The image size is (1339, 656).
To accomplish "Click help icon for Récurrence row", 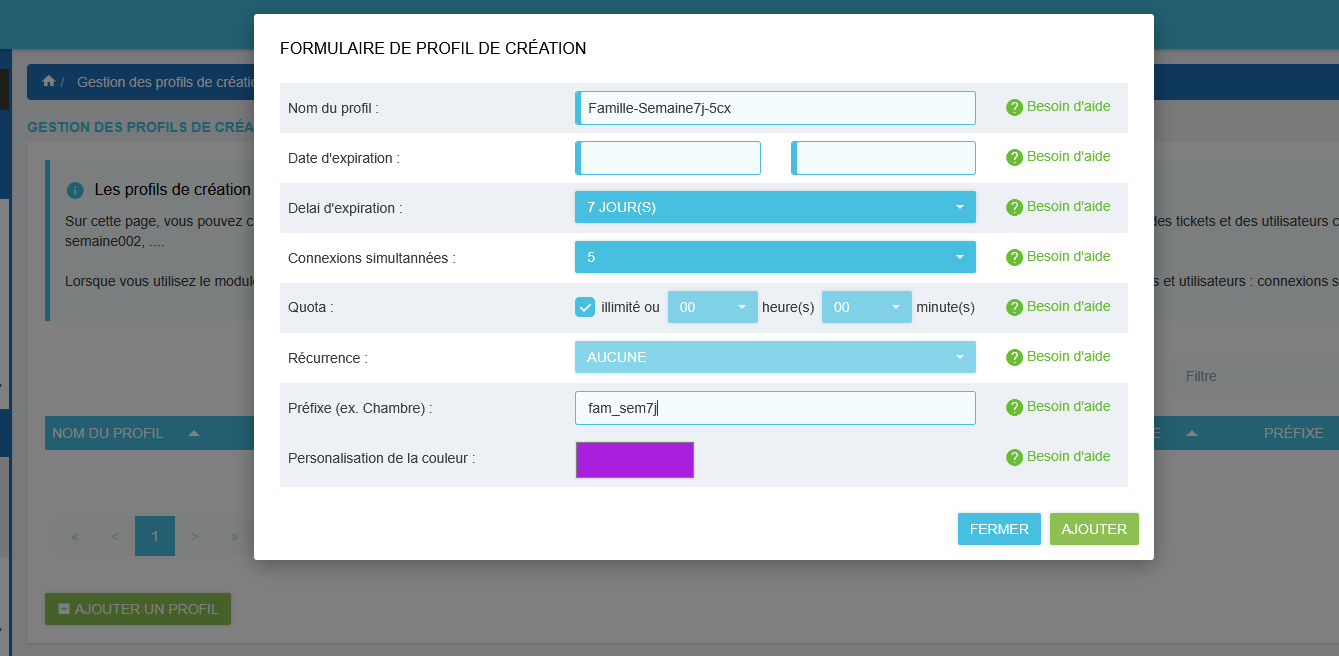I will pyautogui.click(x=1014, y=357).
